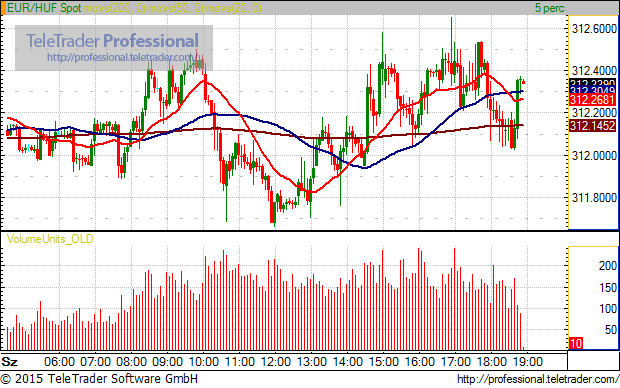The width and height of the screenshot is (620, 388).
Task: Click the red 312.2681 moving average value tag
Action: [592, 100]
